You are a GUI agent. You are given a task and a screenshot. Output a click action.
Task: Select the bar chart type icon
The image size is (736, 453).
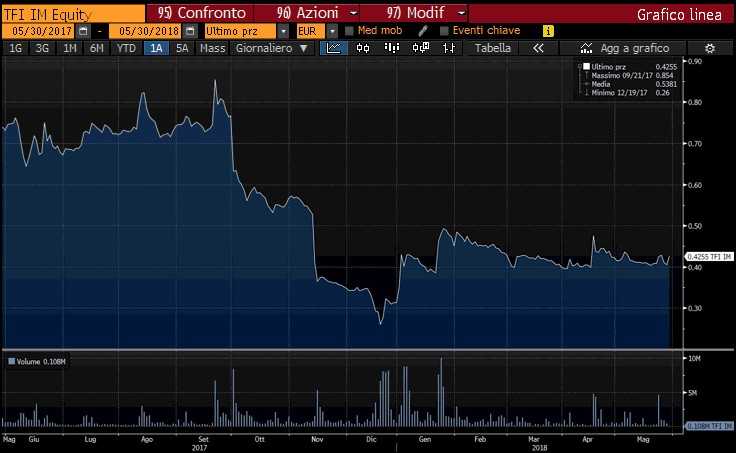point(391,48)
